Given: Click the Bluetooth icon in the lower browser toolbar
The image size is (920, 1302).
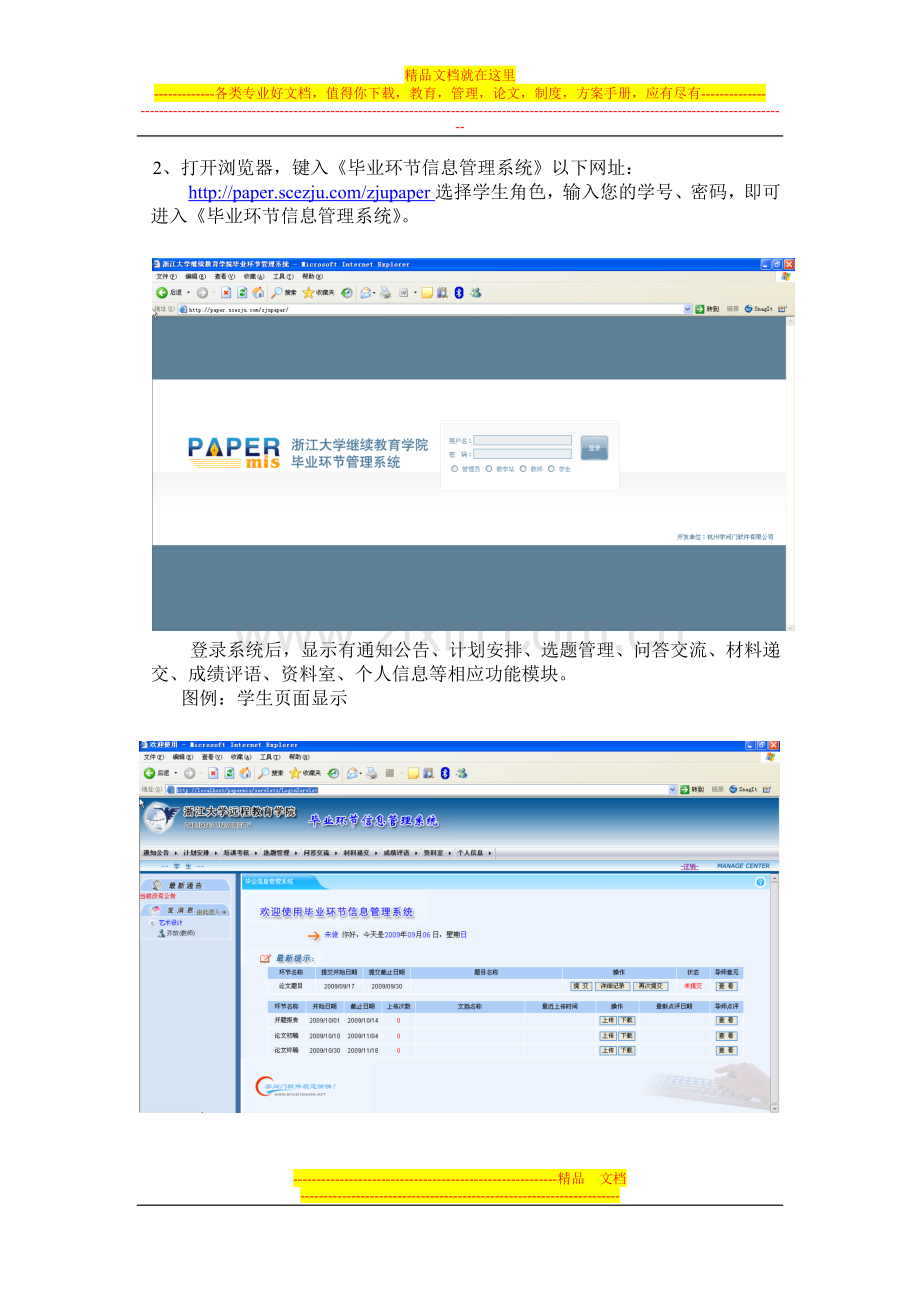Looking at the screenshot, I should [x=444, y=773].
